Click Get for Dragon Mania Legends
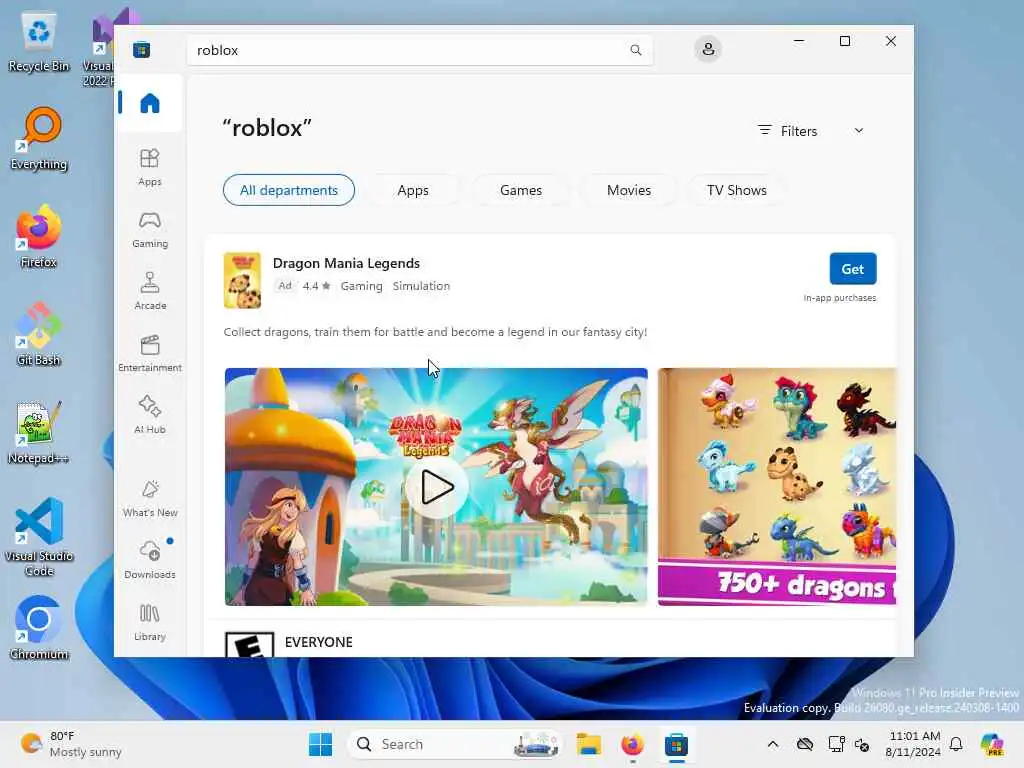This screenshot has height=768, width=1024. click(852, 269)
